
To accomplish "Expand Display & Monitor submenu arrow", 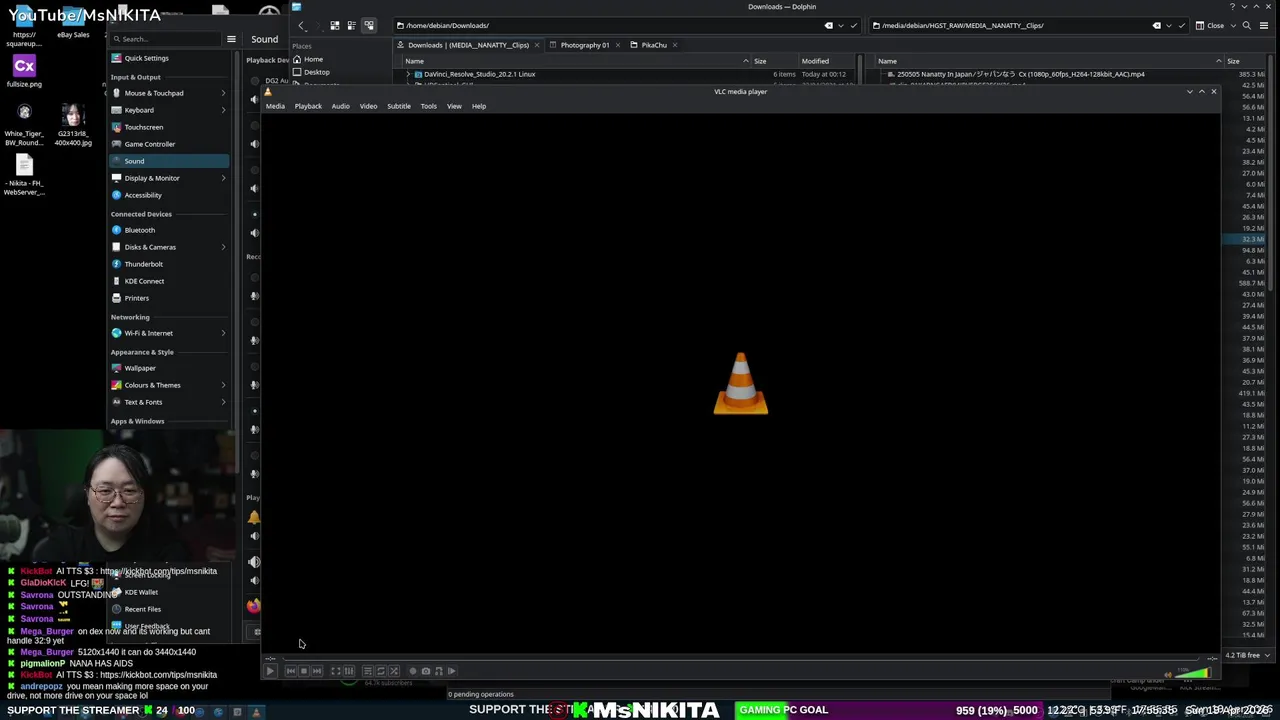I will [223, 178].
